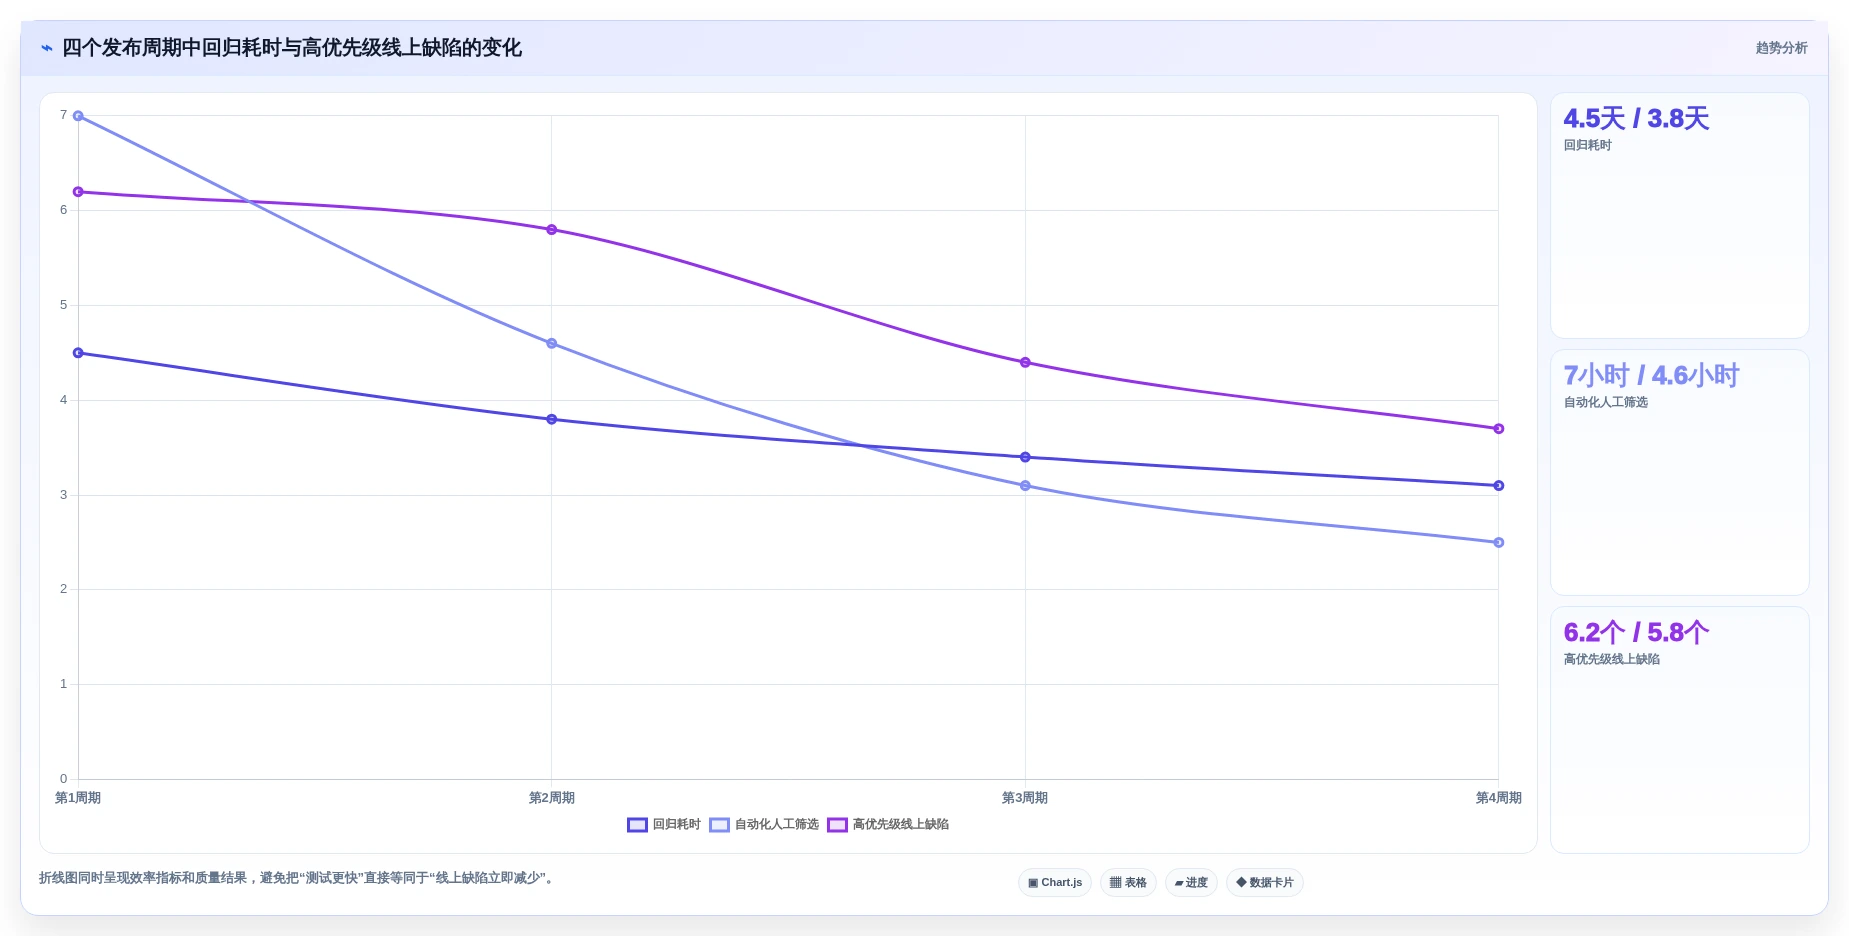Click the 7小时 / 4.6小时 card value
The image size is (1849, 936).
(1651, 376)
